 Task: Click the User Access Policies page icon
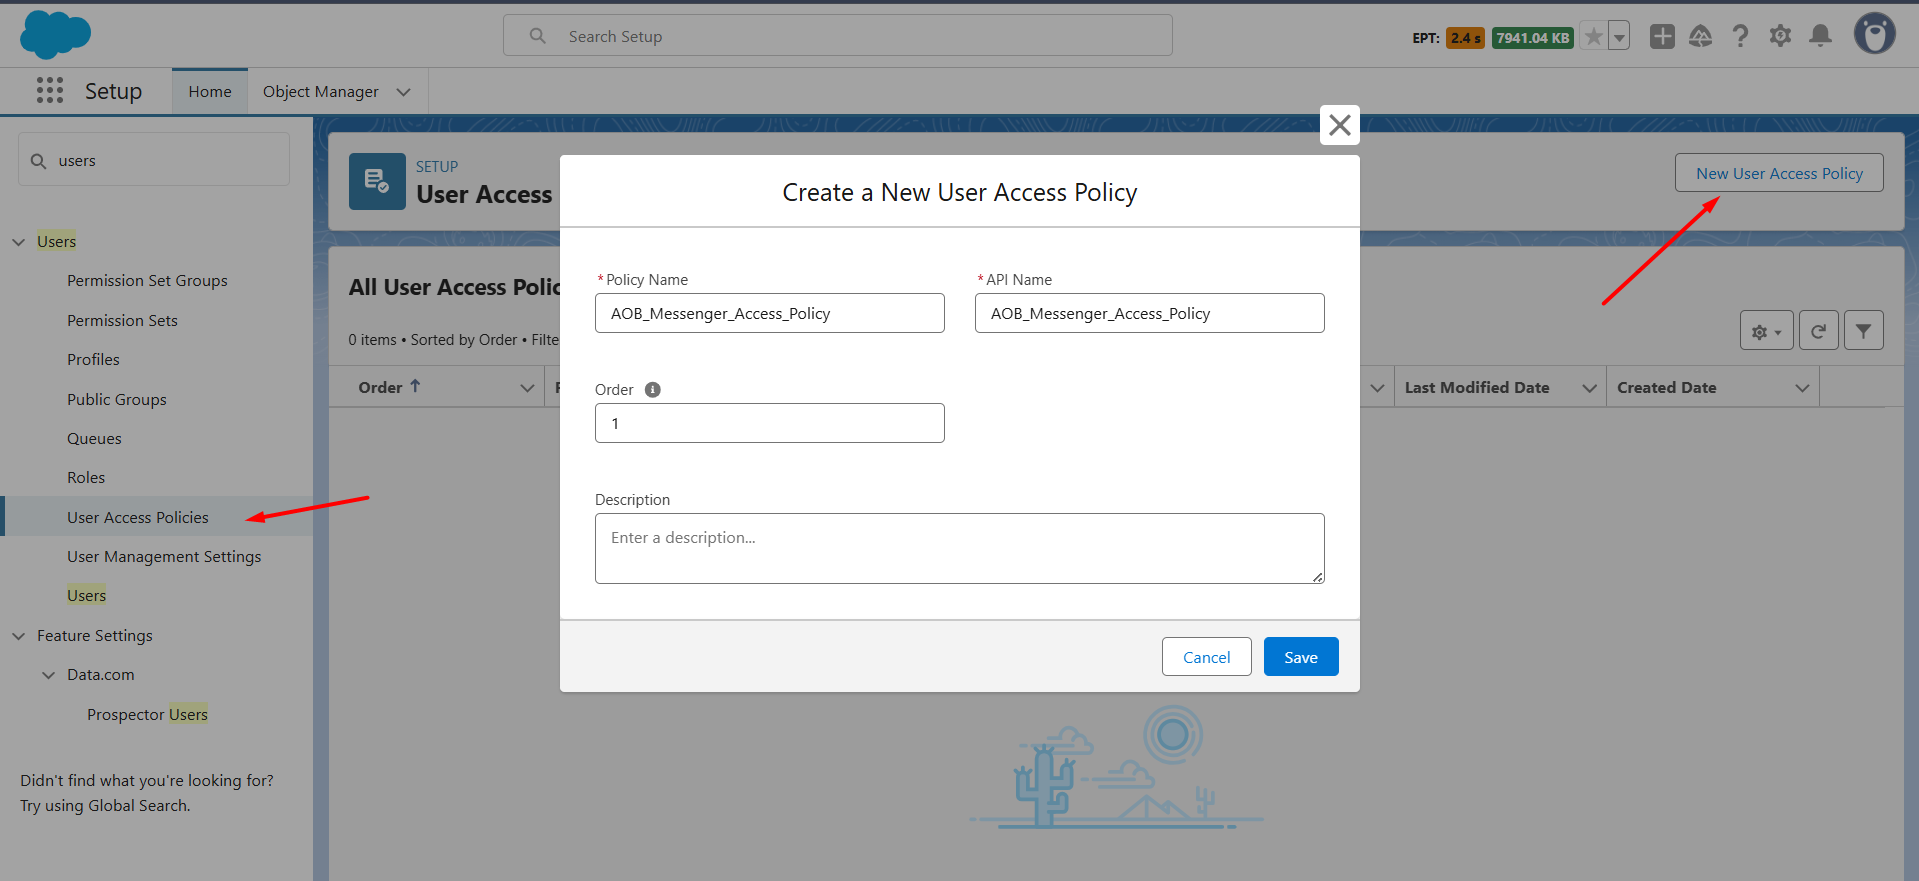point(377,181)
